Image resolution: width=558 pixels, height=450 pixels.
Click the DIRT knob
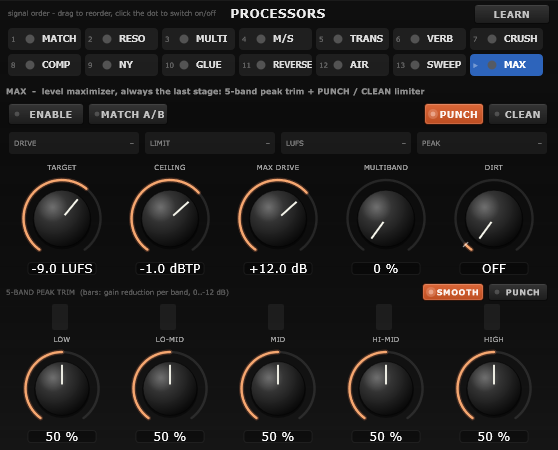point(494,218)
